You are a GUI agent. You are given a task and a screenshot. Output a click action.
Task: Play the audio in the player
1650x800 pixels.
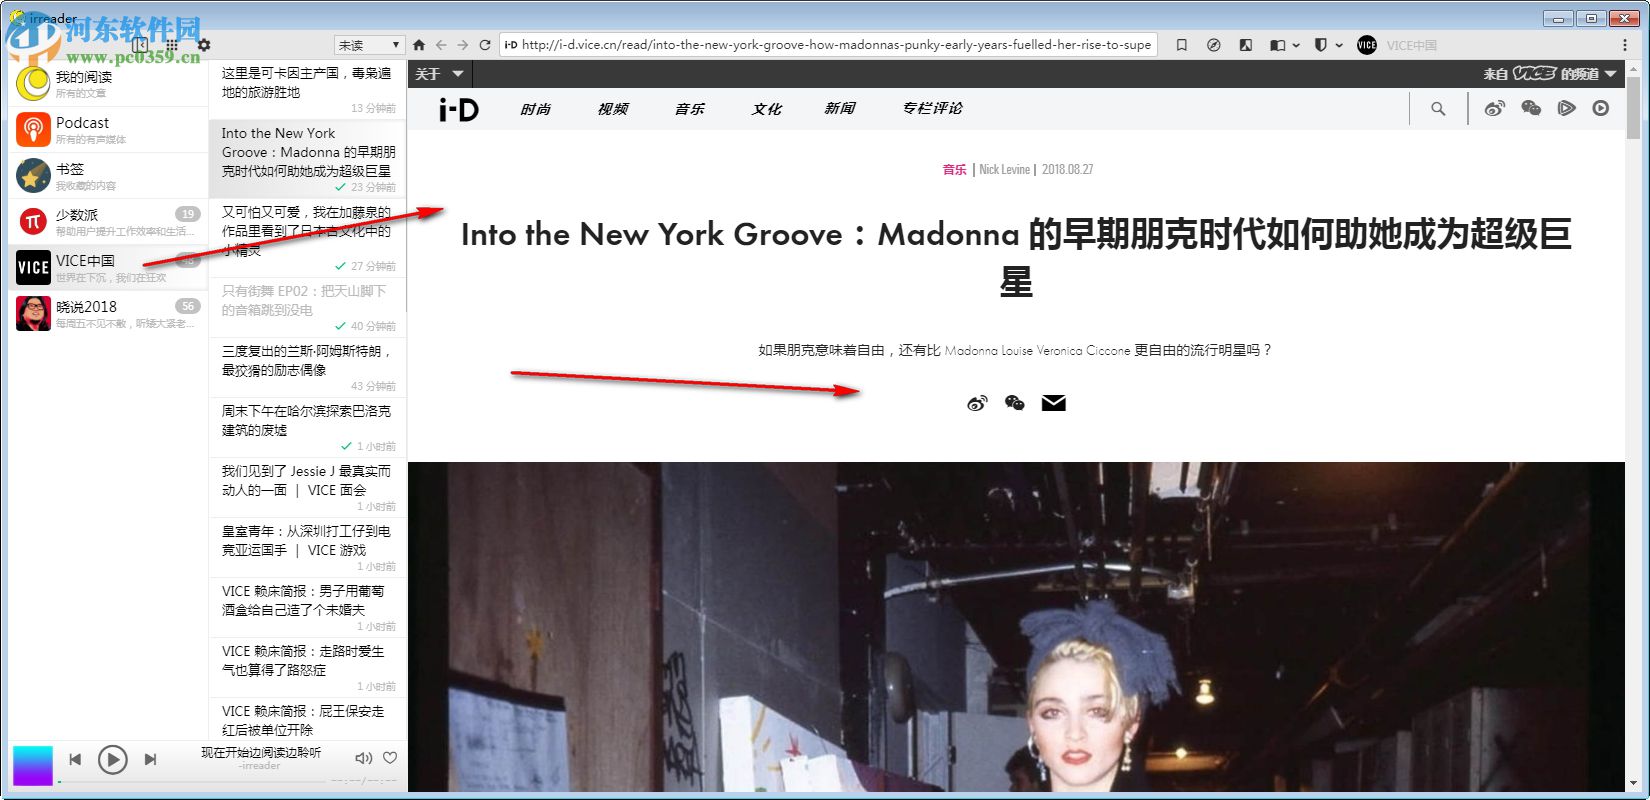(113, 760)
